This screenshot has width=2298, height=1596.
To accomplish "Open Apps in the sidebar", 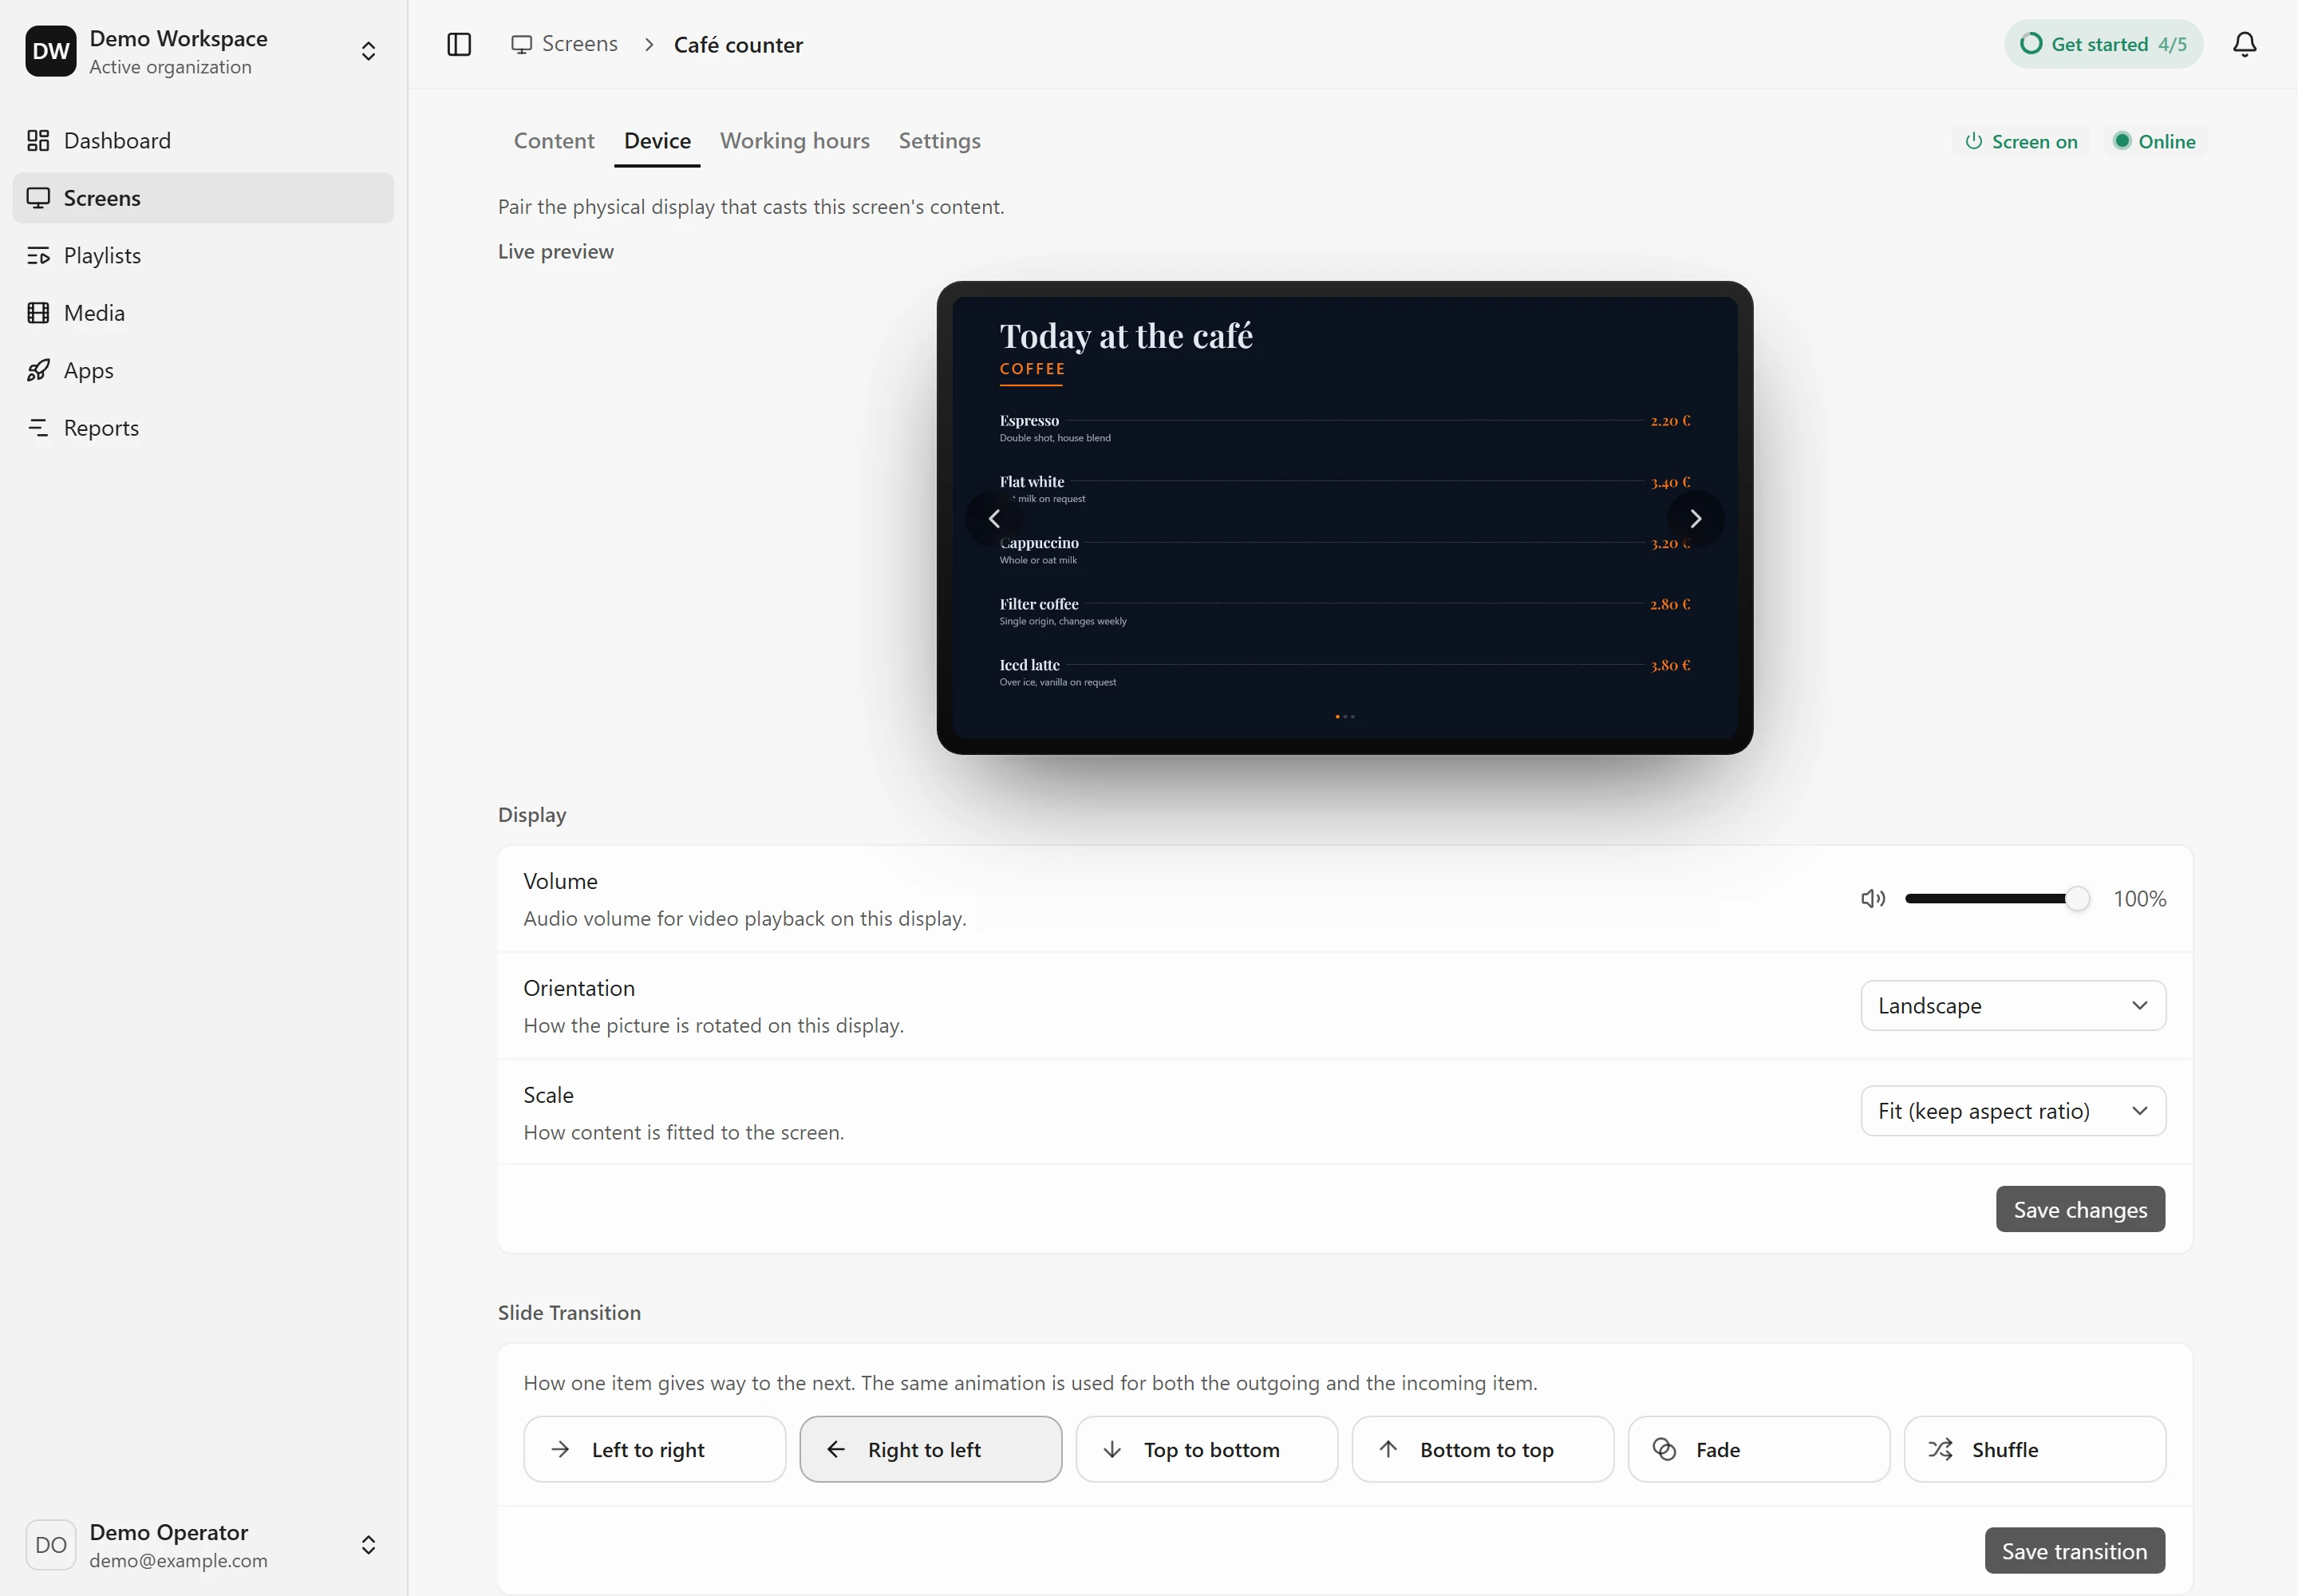I will (x=203, y=370).
